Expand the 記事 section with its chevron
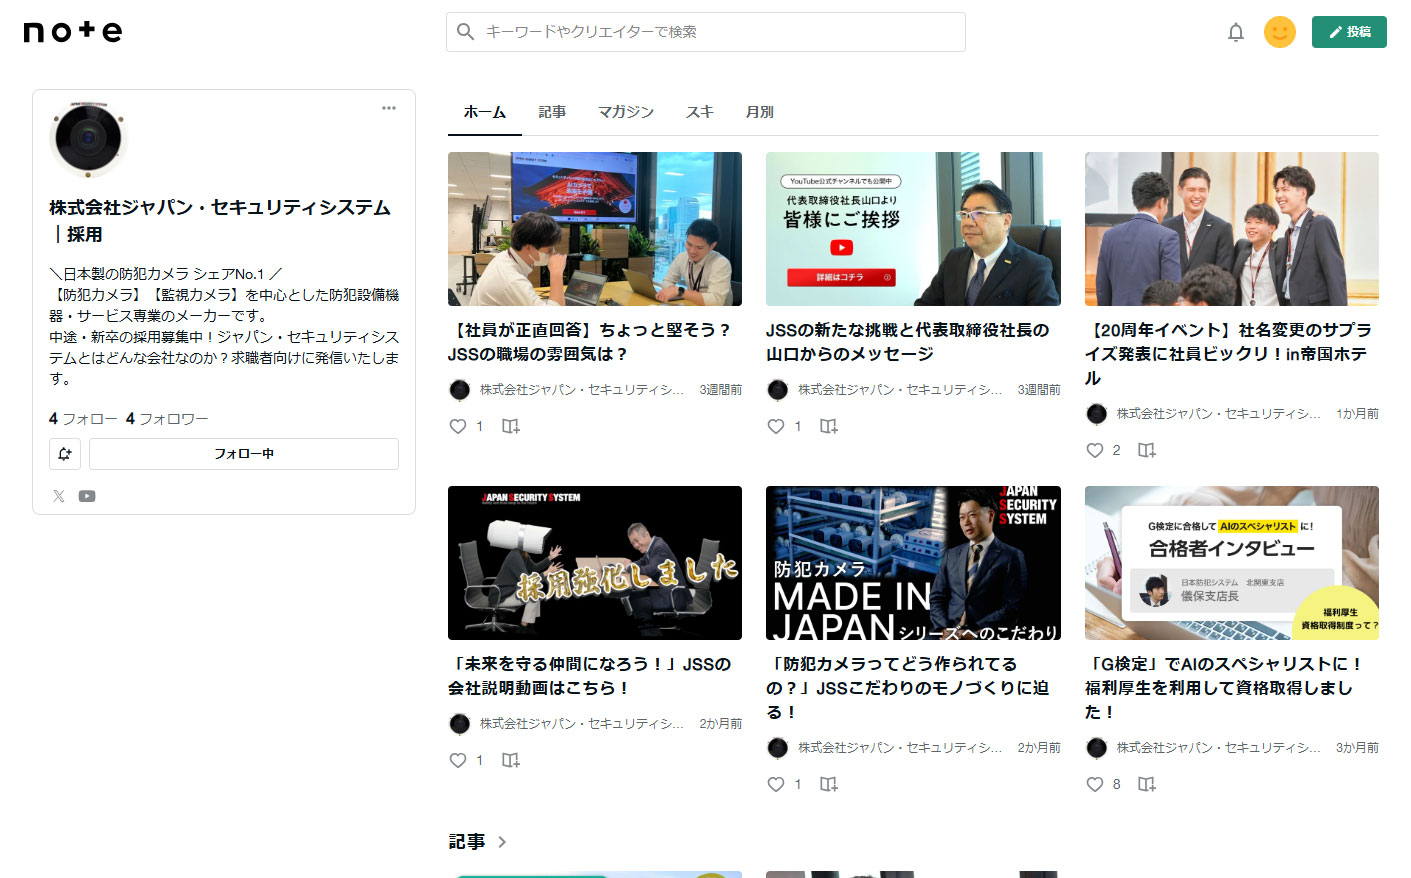1411x878 pixels. pos(502,842)
